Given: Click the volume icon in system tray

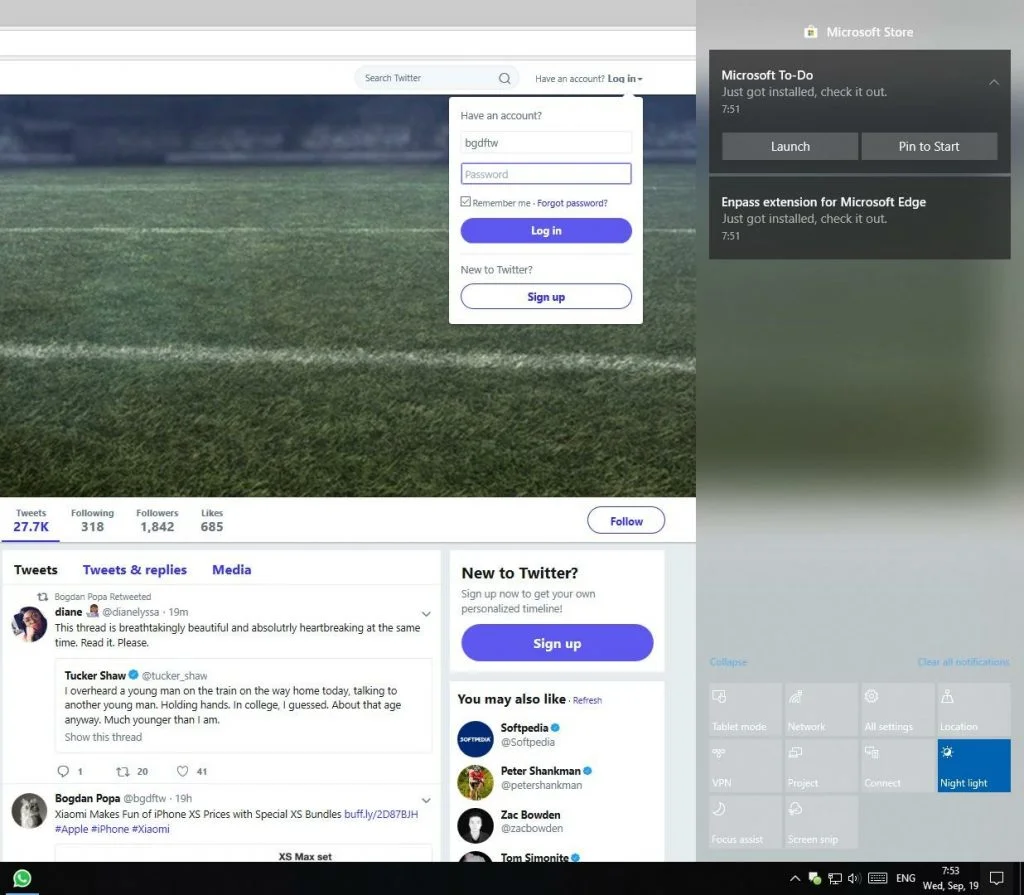Looking at the screenshot, I should click(x=854, y=878).
